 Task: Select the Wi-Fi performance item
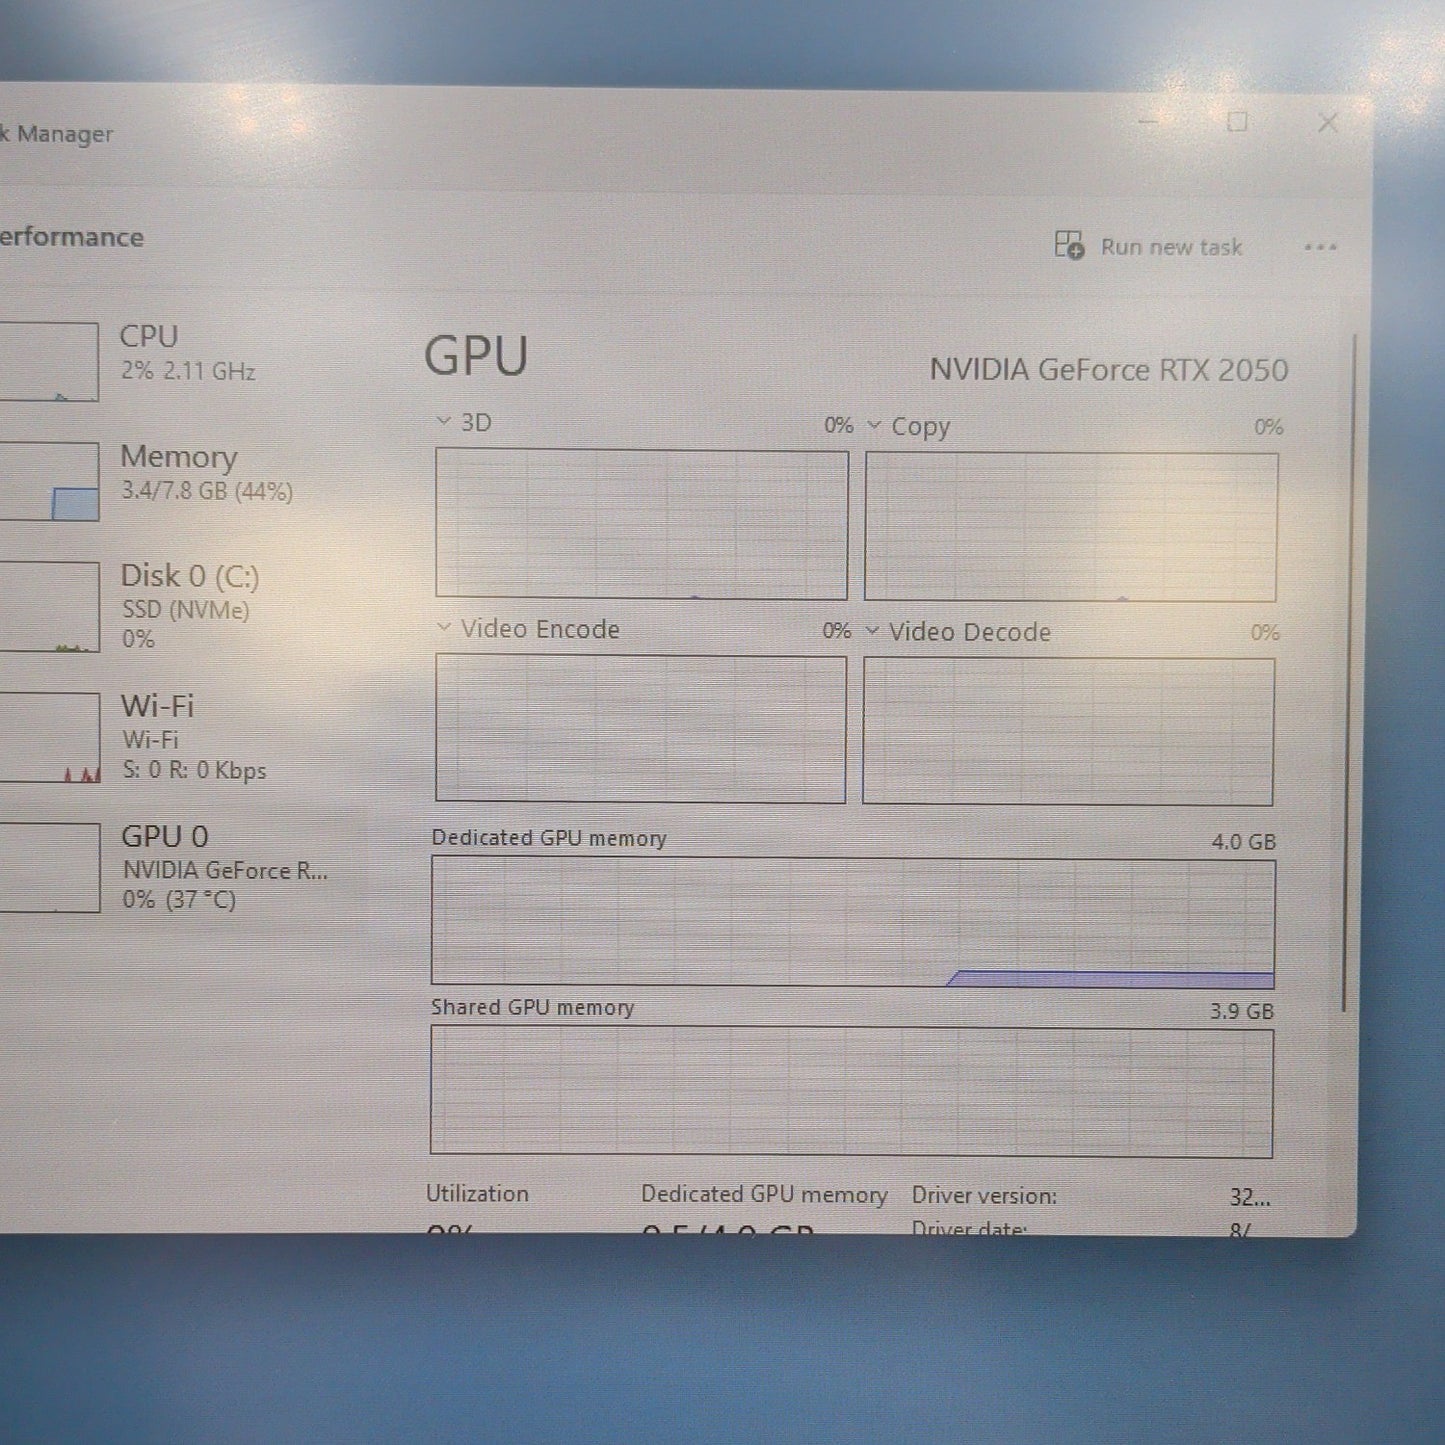tap(180, 736)
